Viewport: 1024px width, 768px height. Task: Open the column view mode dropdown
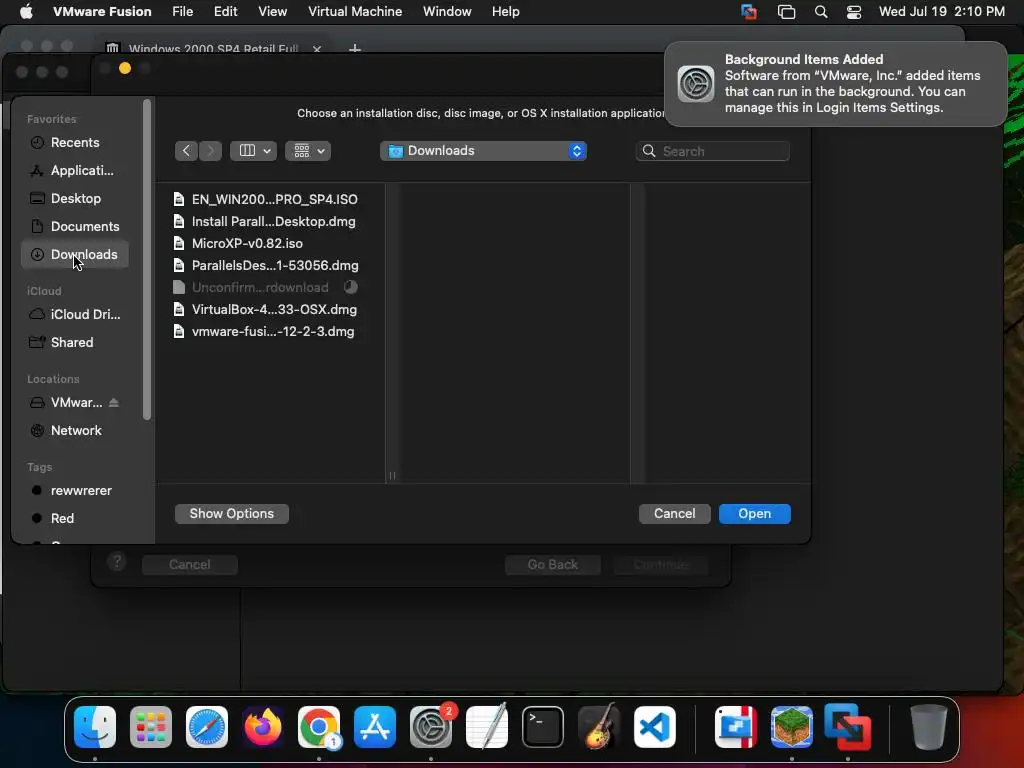point(253,151)
